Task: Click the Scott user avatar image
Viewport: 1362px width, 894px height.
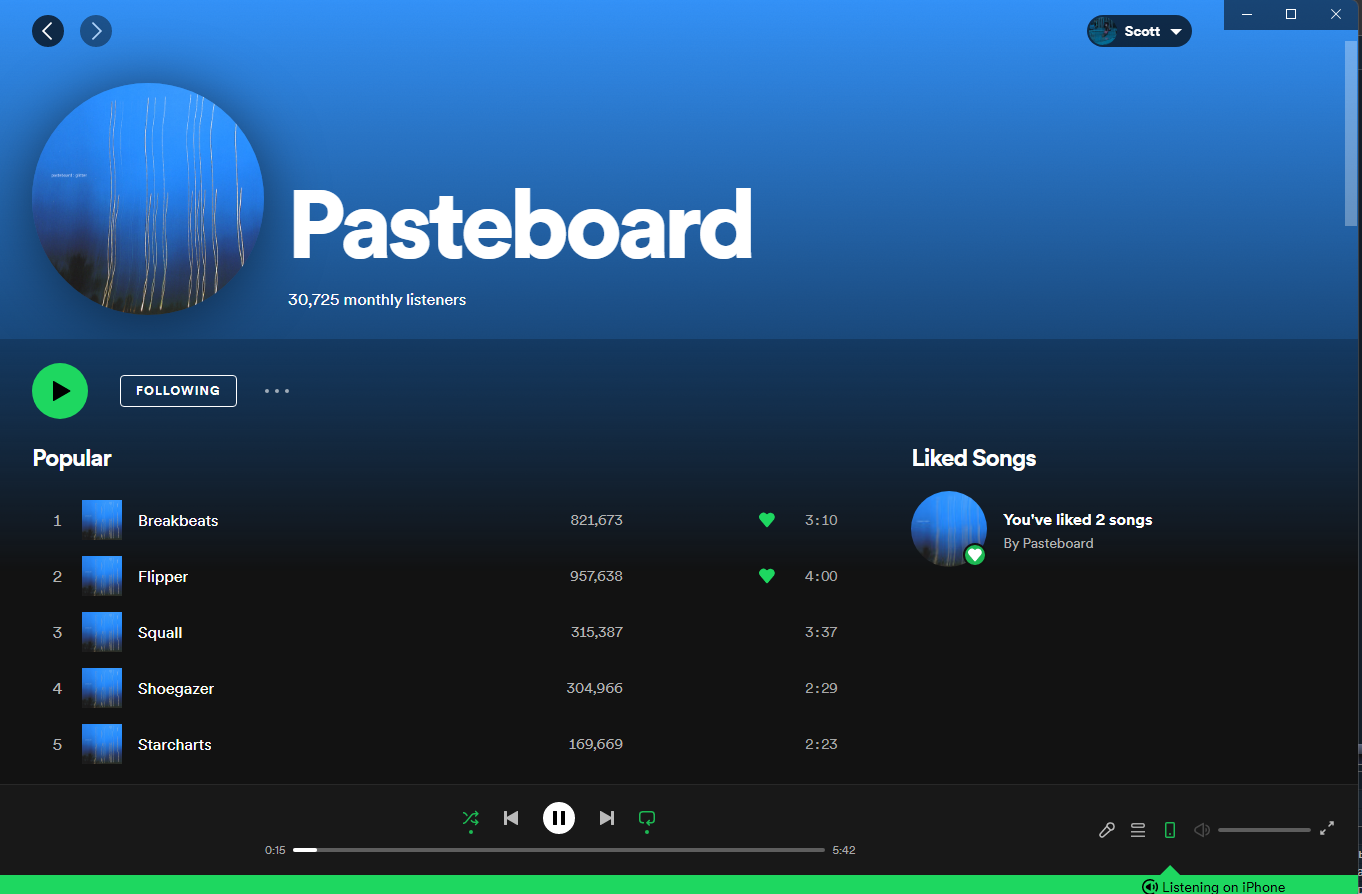Action: [x=1103, y=31]
